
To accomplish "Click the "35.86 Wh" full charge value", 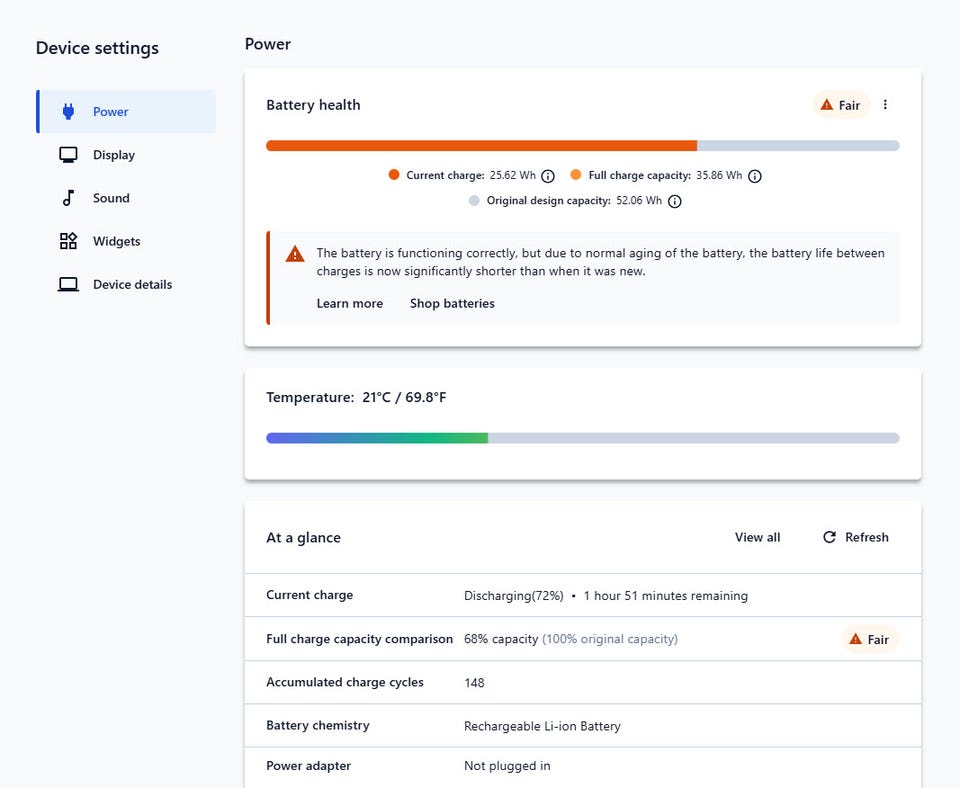I will tap(719, 175).
